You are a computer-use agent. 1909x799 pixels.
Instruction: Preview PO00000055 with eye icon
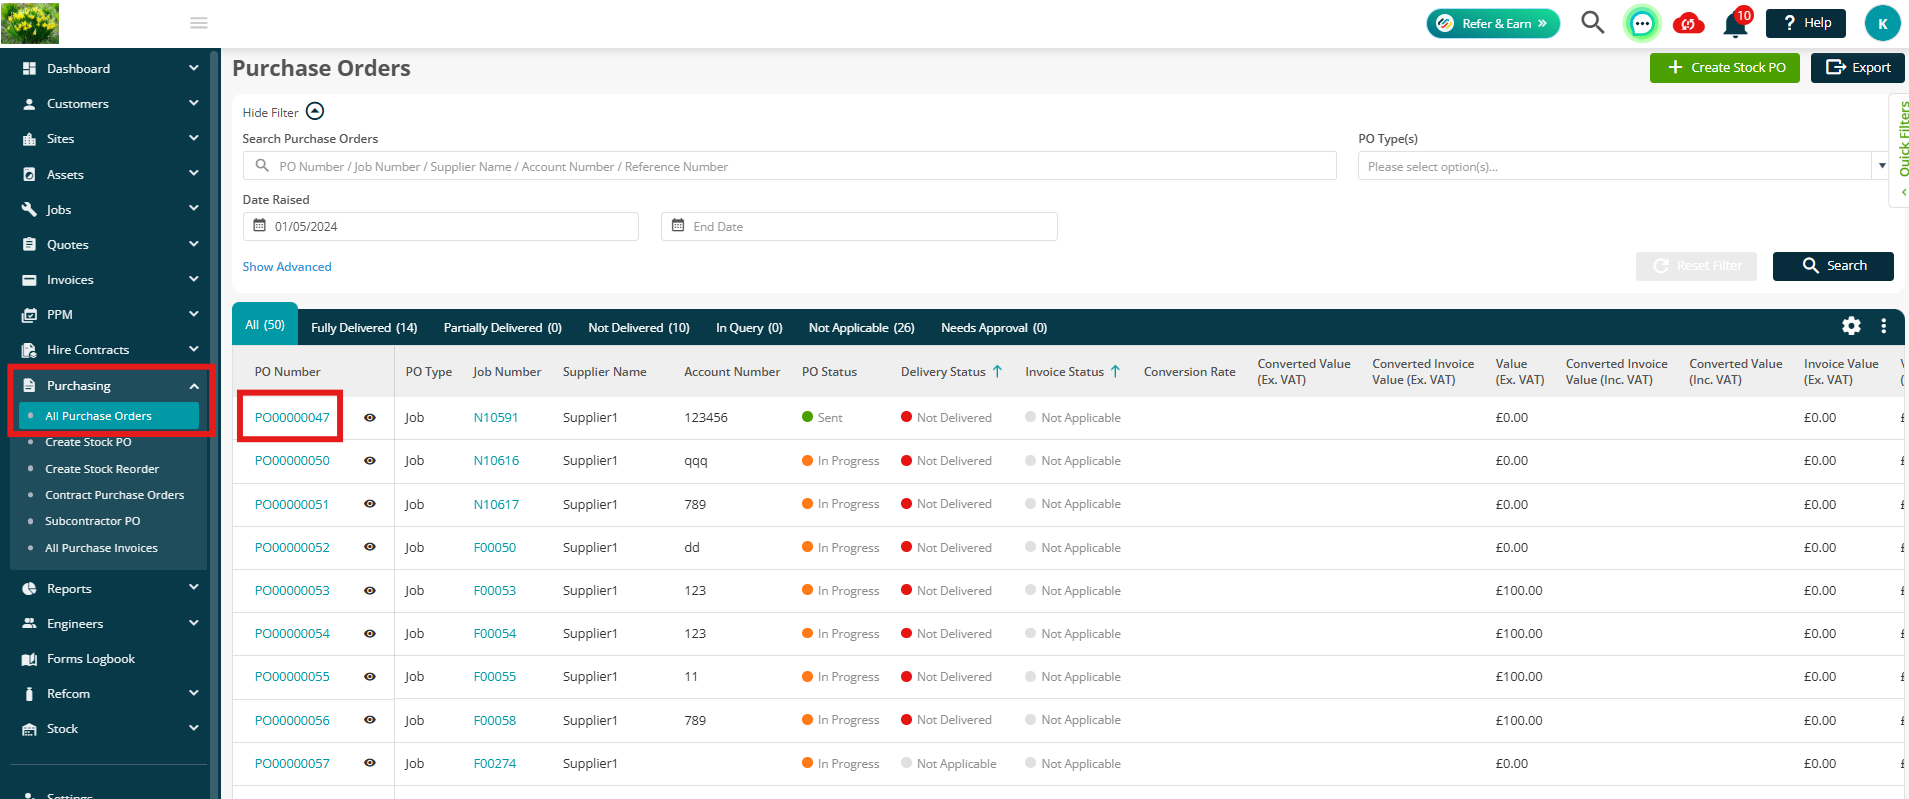click(370, 677)
